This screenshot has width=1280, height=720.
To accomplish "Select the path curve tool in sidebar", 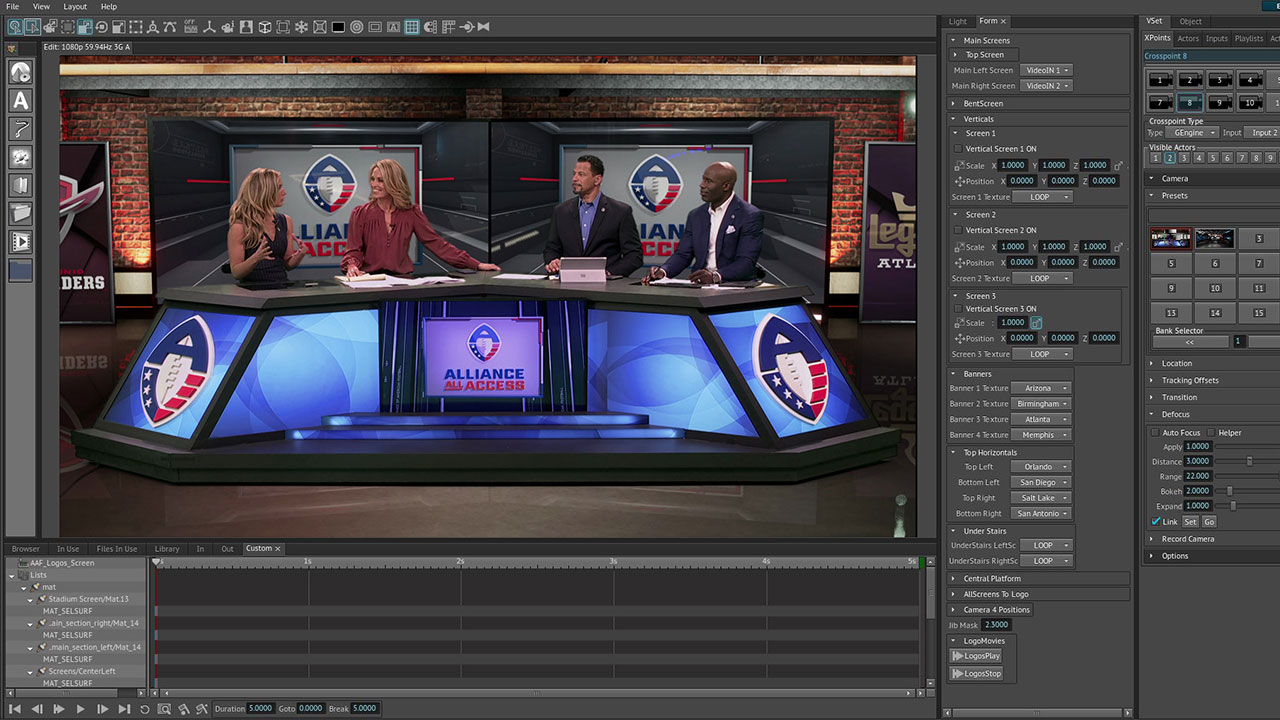I will click(20, 128).
